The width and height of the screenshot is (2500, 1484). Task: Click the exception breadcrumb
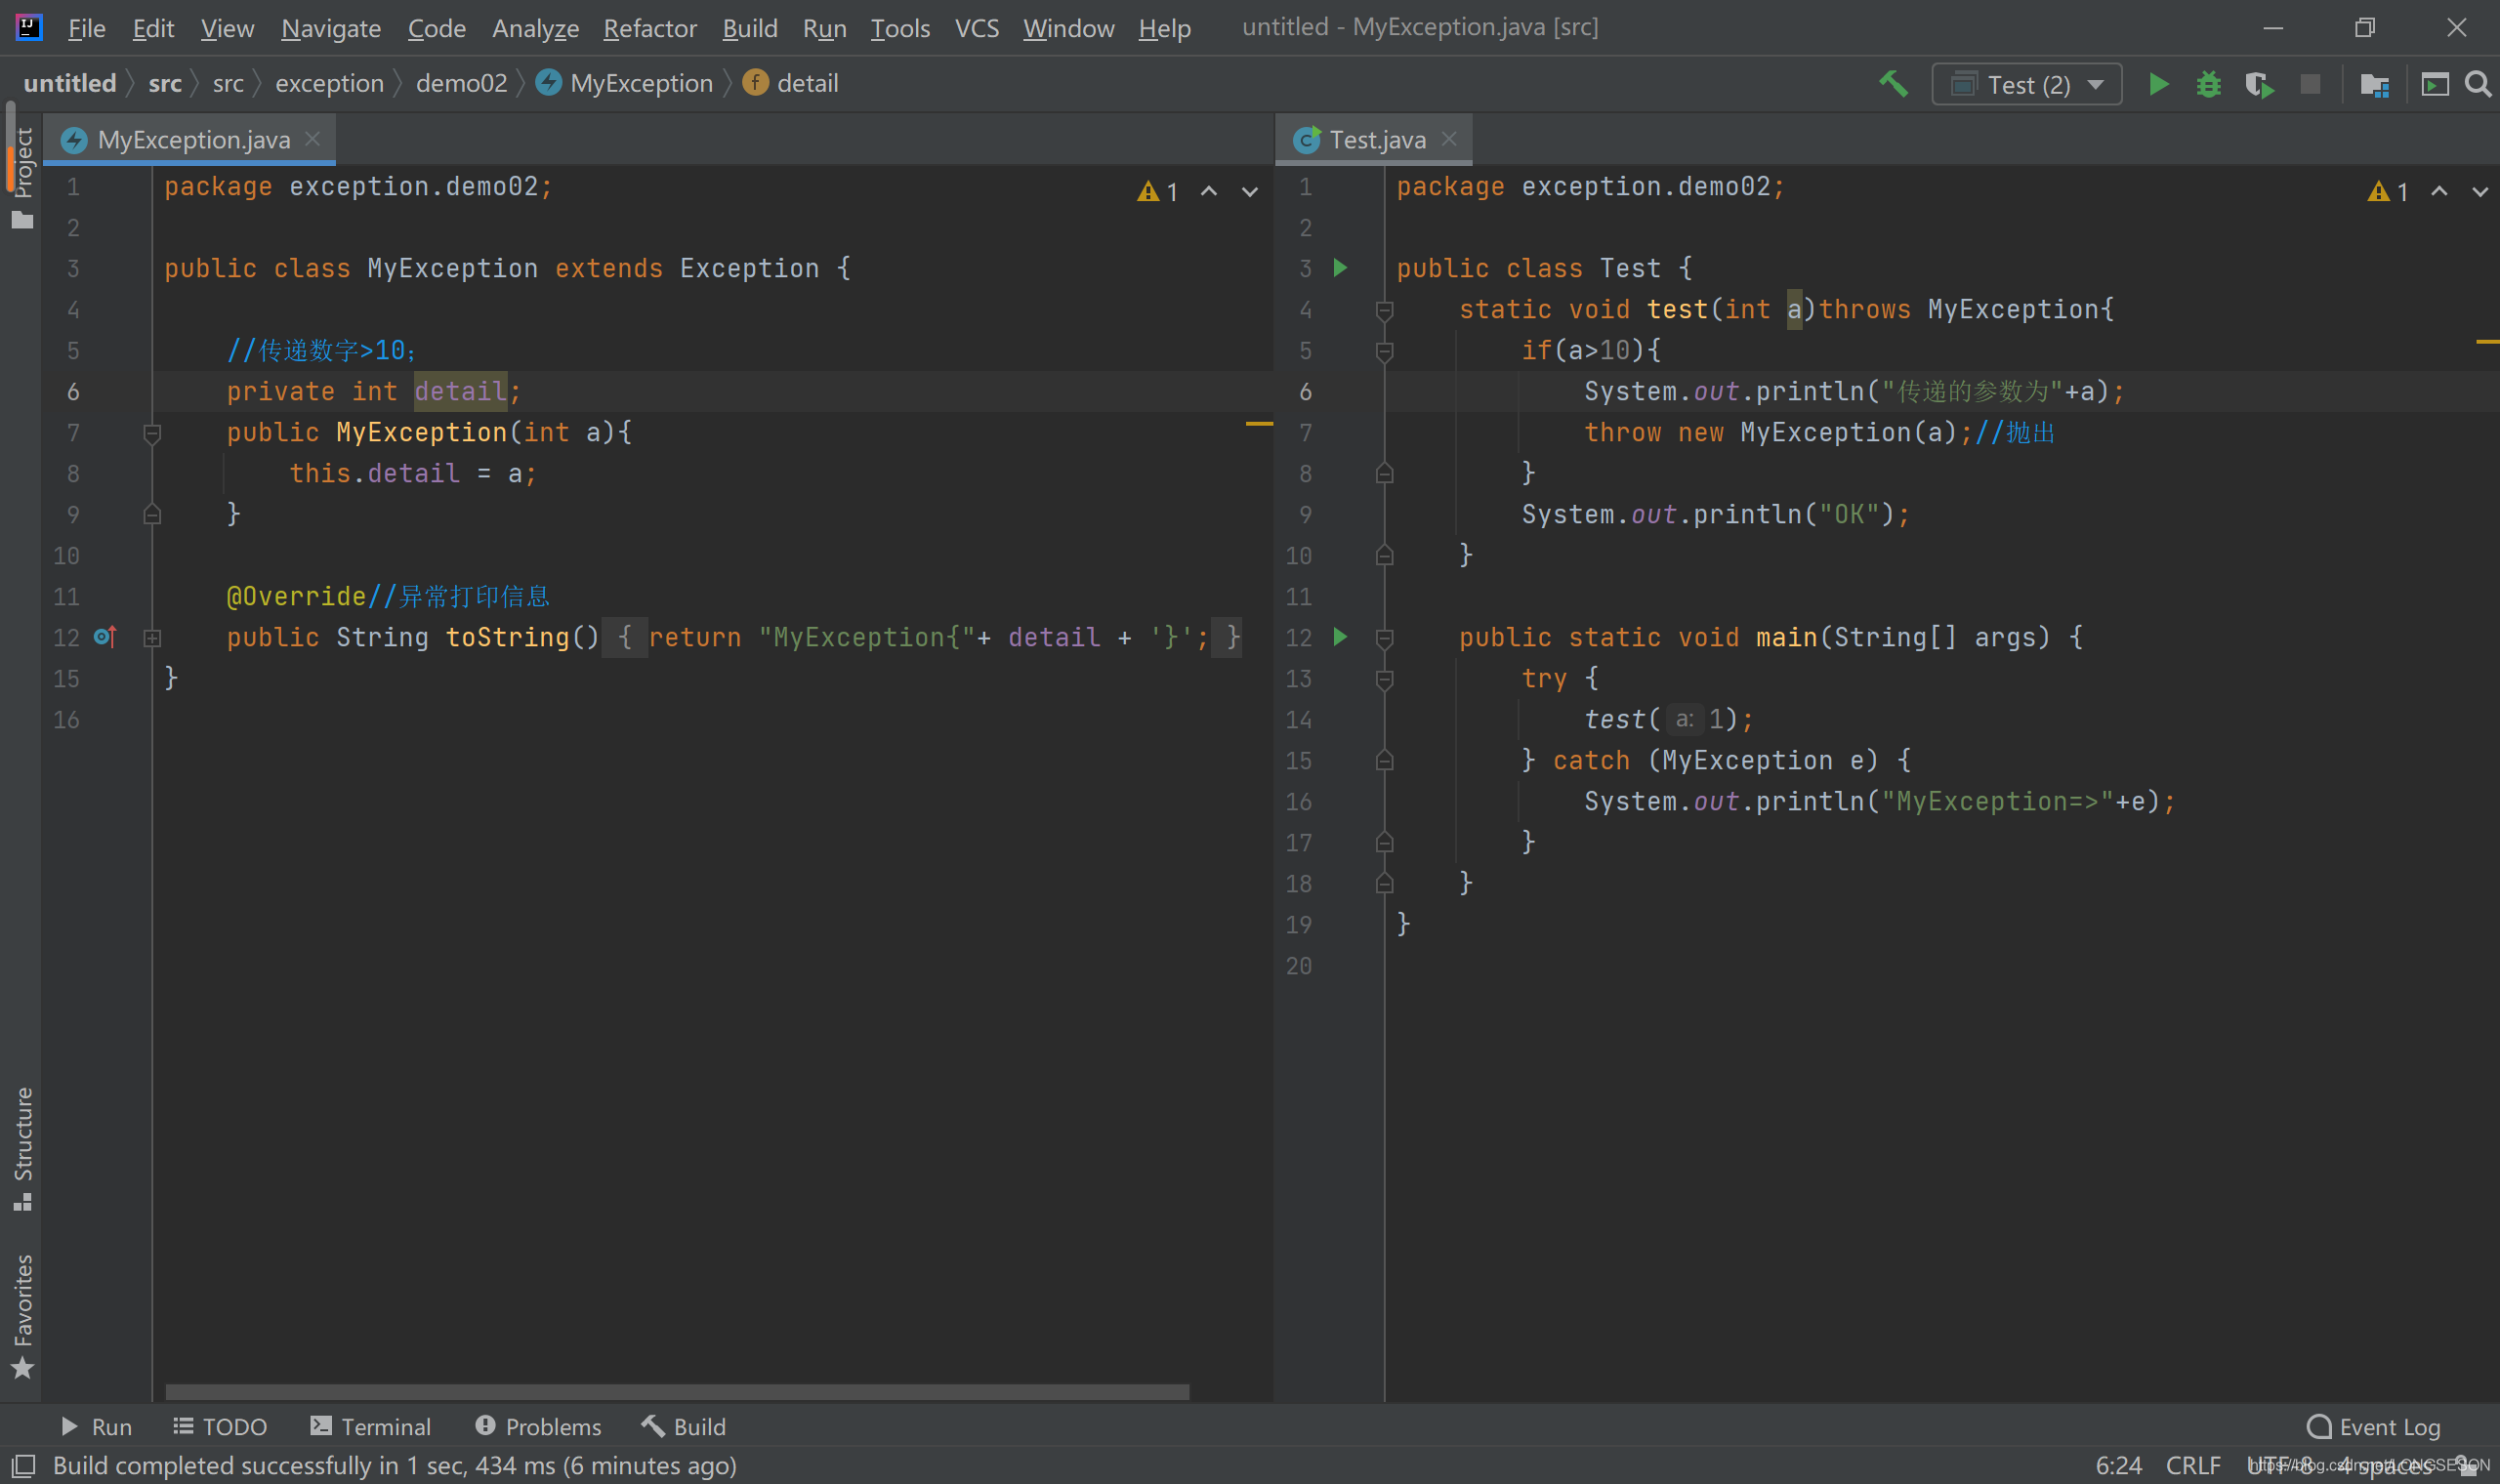tap(329, 83)
